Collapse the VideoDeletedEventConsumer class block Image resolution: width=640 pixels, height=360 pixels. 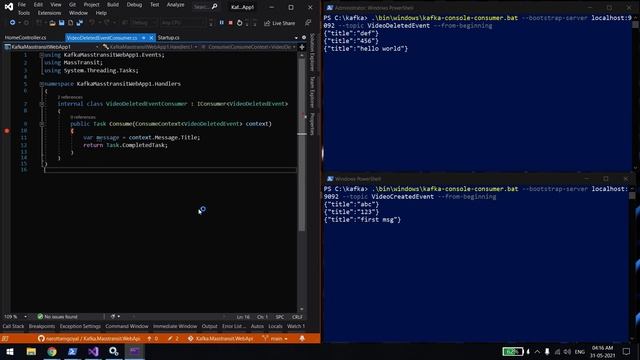(42, 104)
